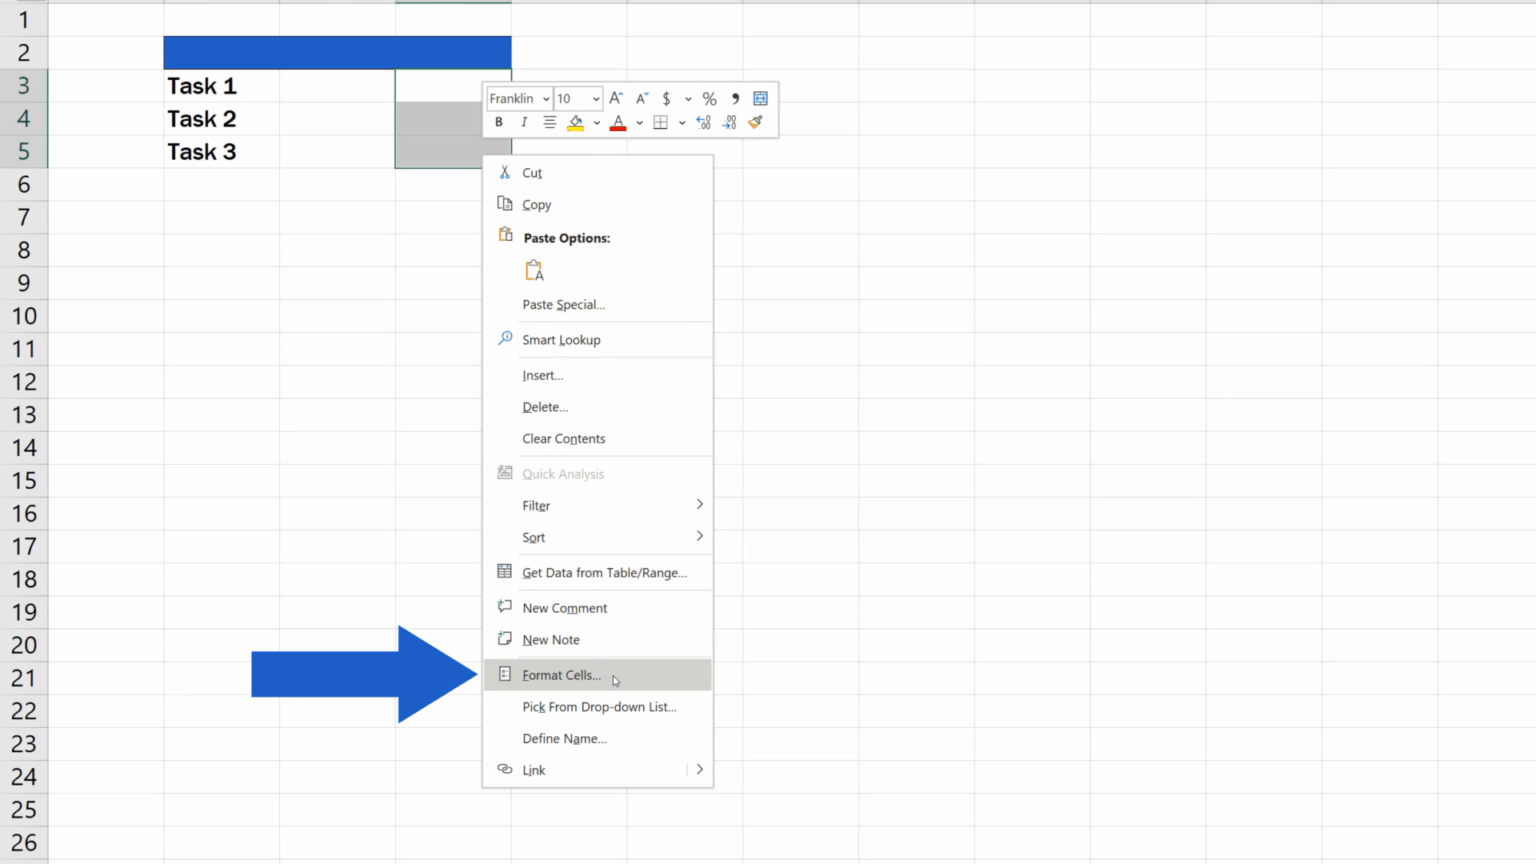Image resolution: width=1536 pixels, height=864 pixels.
Task: Expand the borders options dropdown arrow
Action: click(x=681, y=122)
